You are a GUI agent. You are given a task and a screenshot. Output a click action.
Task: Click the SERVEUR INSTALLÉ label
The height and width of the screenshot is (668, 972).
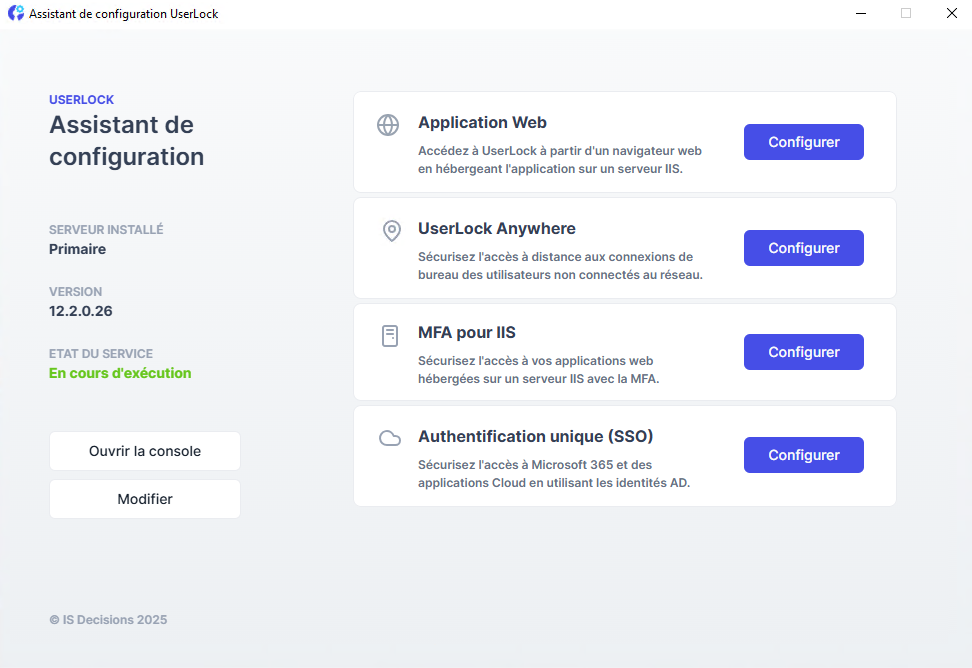pos(106,230)
